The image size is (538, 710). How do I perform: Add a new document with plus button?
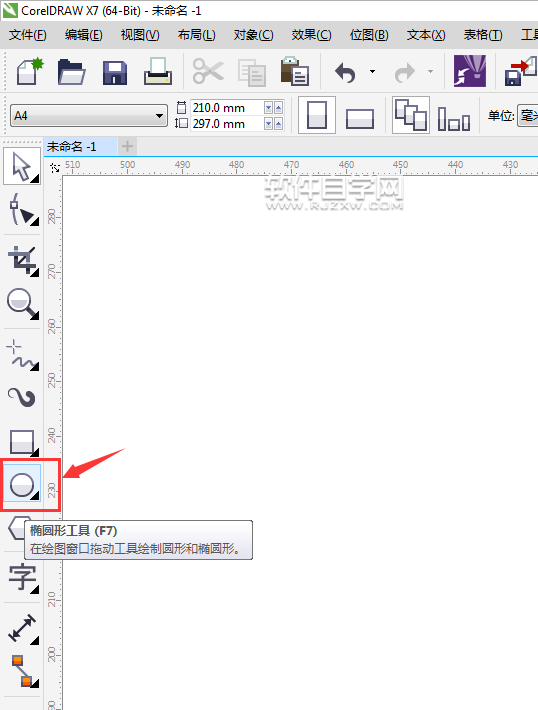(x=128, y=146)
